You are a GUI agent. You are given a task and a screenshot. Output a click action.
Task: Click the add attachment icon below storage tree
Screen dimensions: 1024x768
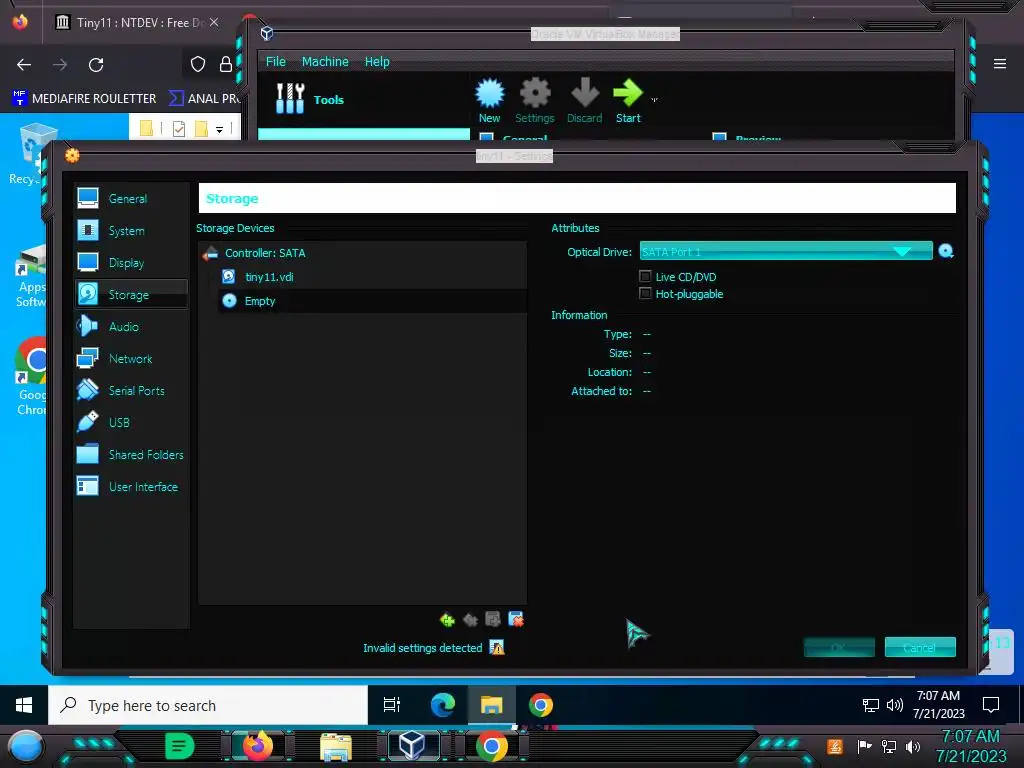click(493, 620)
